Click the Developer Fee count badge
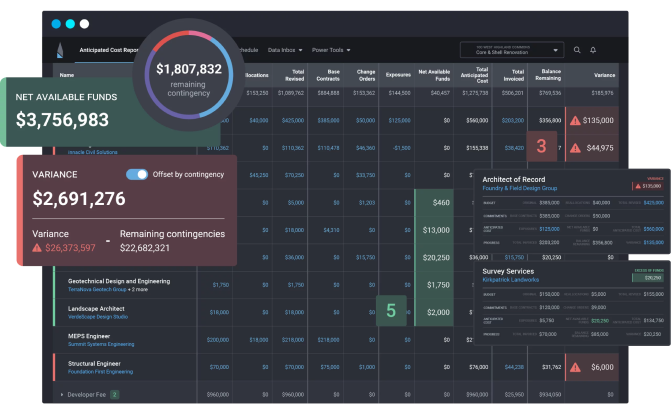 [x=114, y=395]
